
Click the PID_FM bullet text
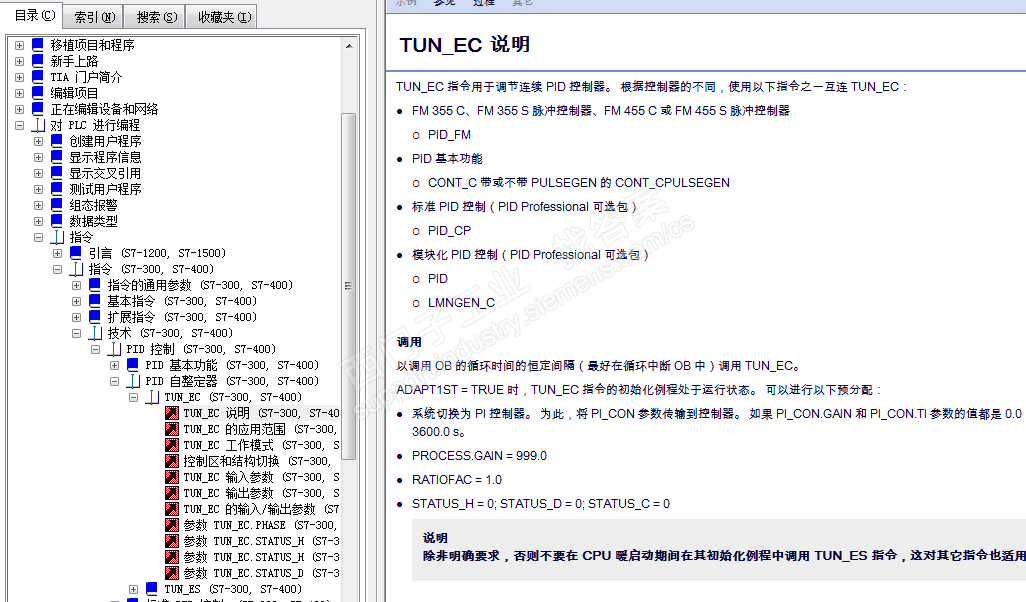pos(450,135)
